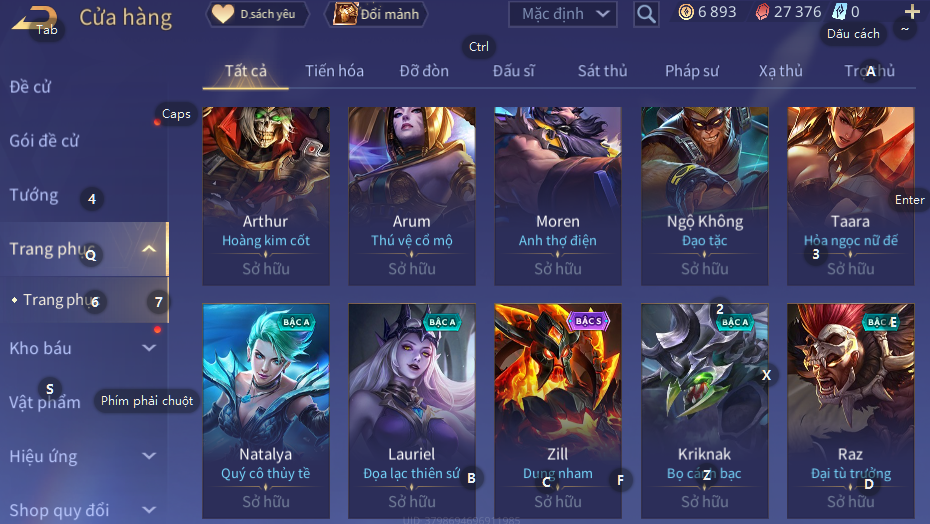This screenshot has width=930, height=524.
Task: Open the Tướng sidebar menu
Action: pyautogui.click(x=34, y=195)
